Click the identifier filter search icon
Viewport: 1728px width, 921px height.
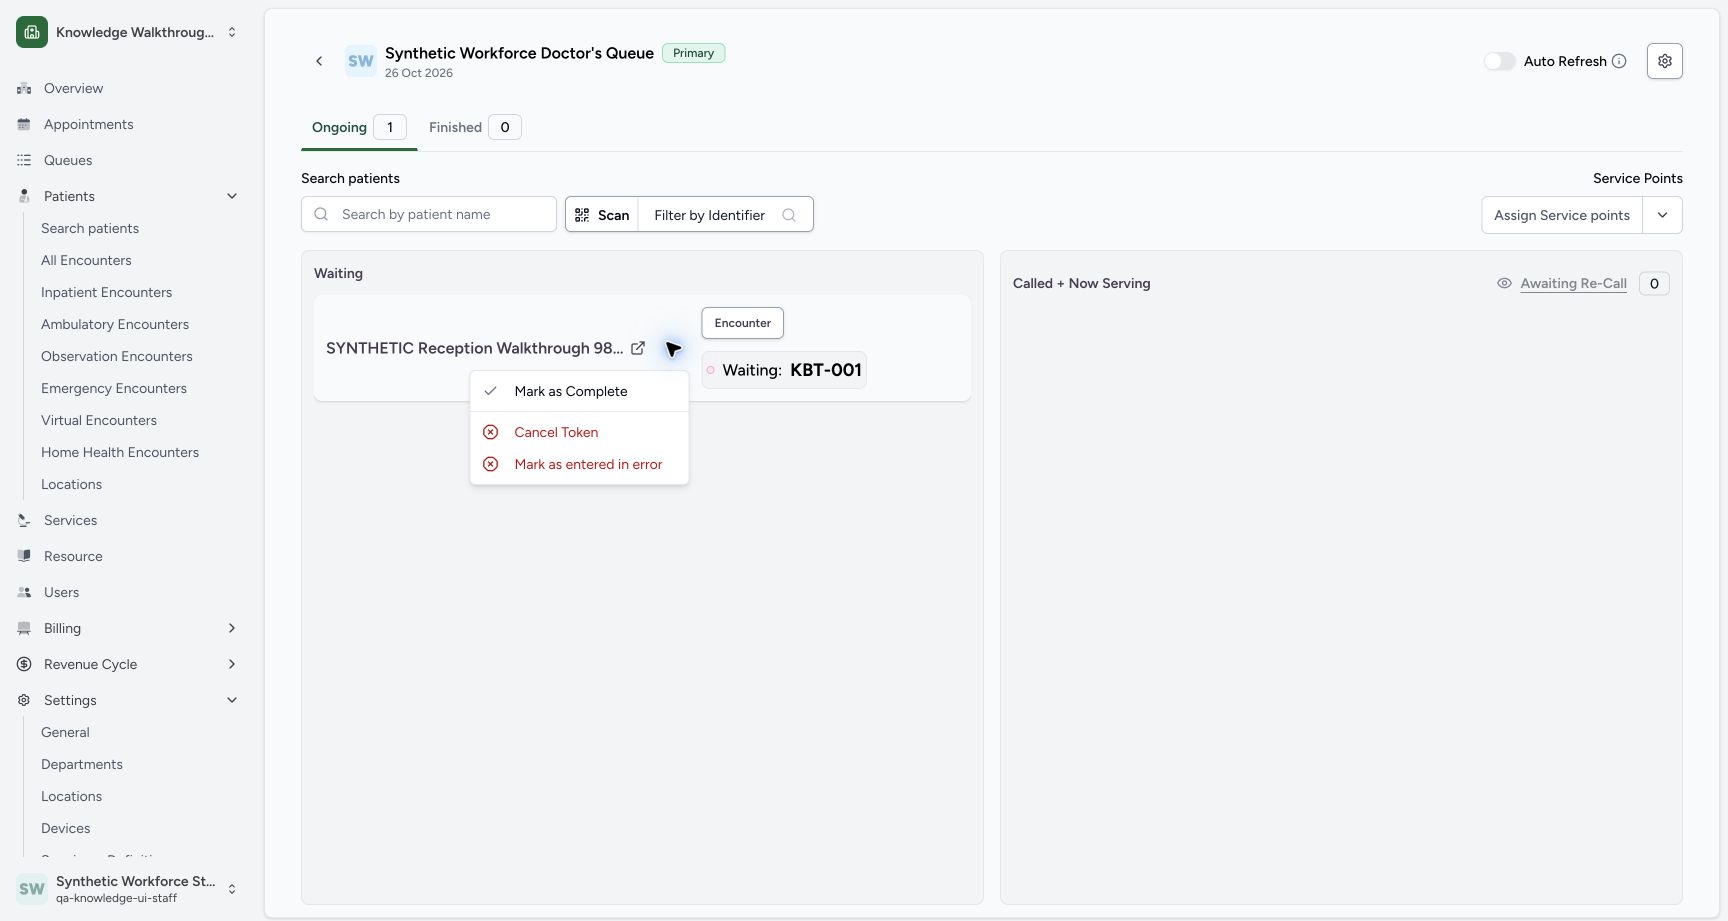click(x=789, y=215)
